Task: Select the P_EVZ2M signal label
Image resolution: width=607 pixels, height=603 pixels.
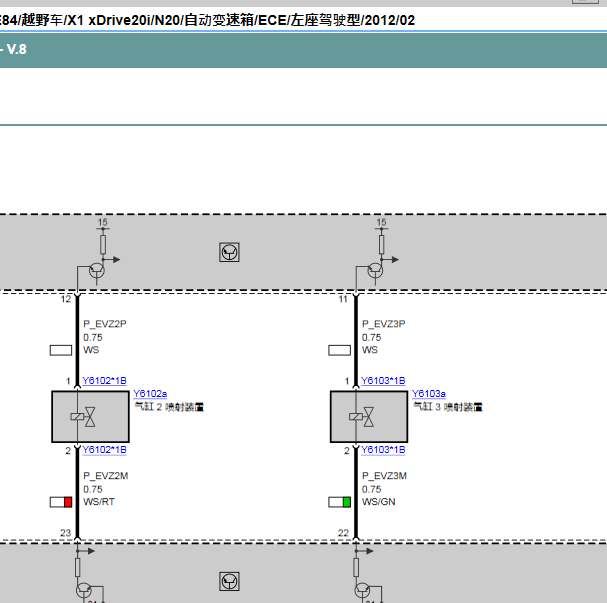Action: 106,476
